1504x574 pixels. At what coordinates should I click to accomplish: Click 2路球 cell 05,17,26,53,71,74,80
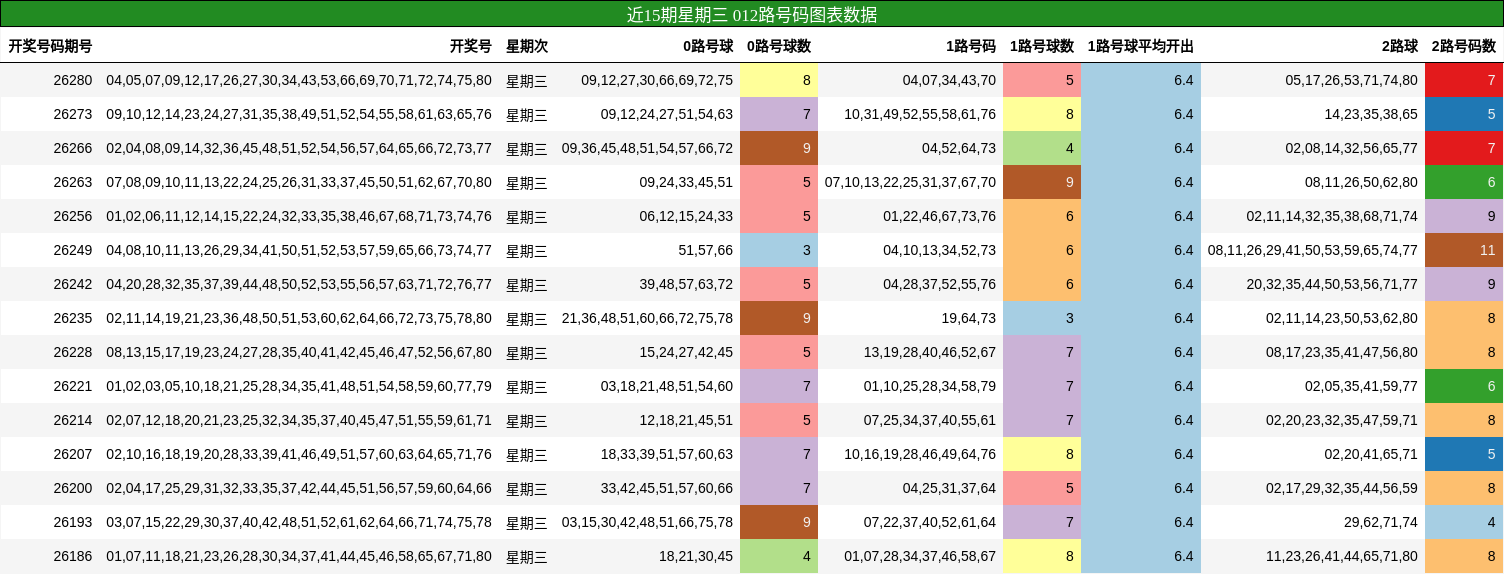1352,80
